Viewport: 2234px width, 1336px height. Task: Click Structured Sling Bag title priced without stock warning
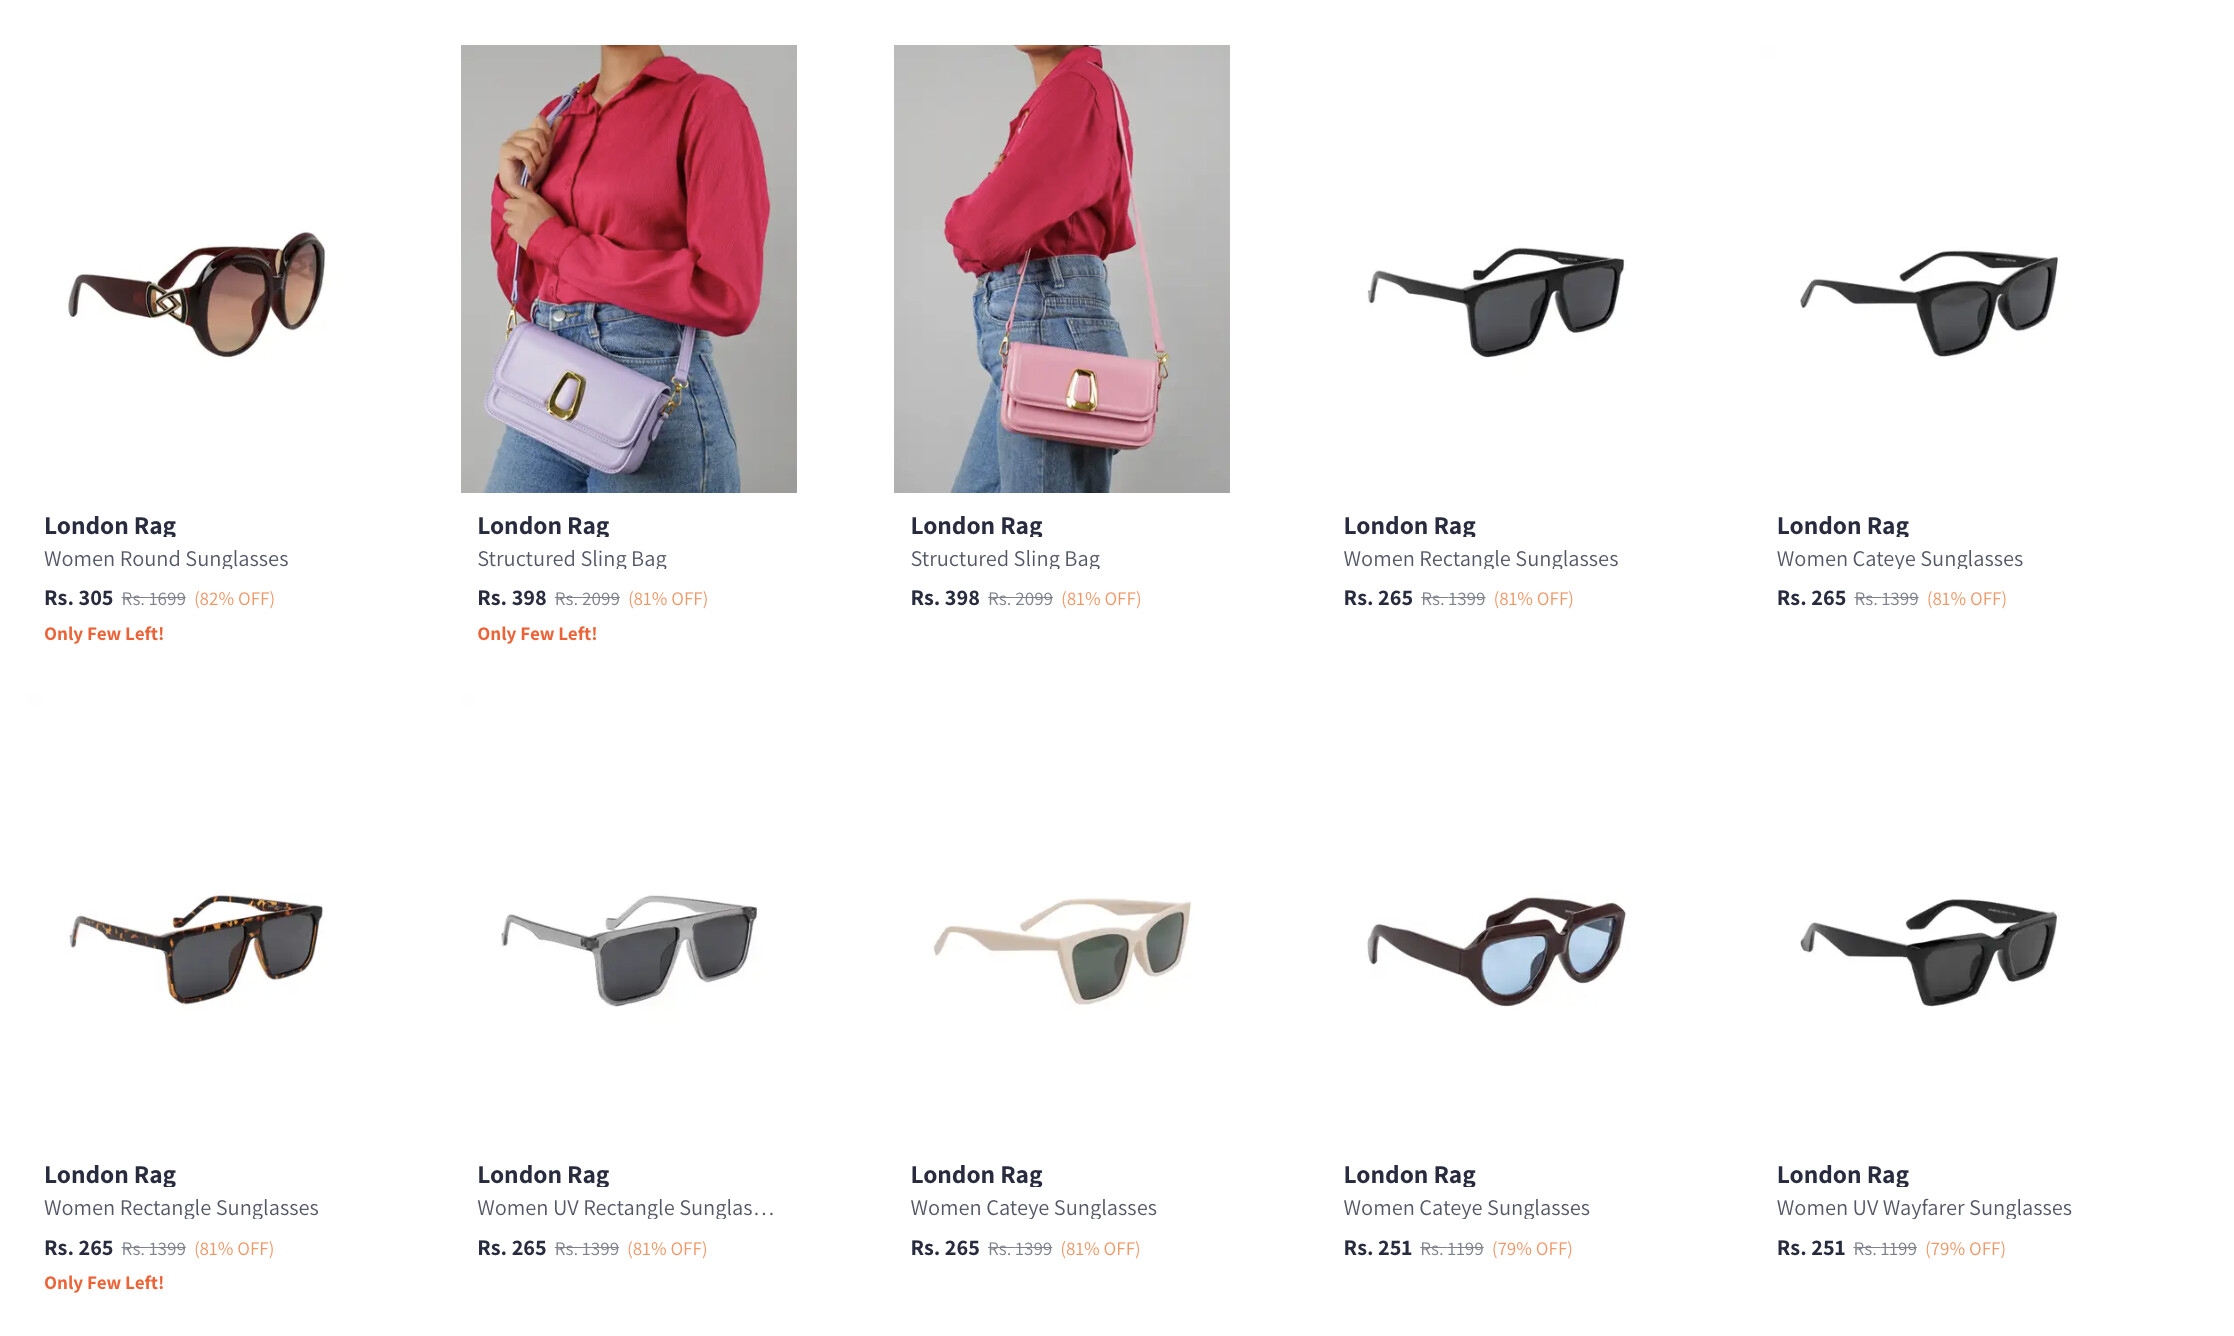coord(1005,559)
